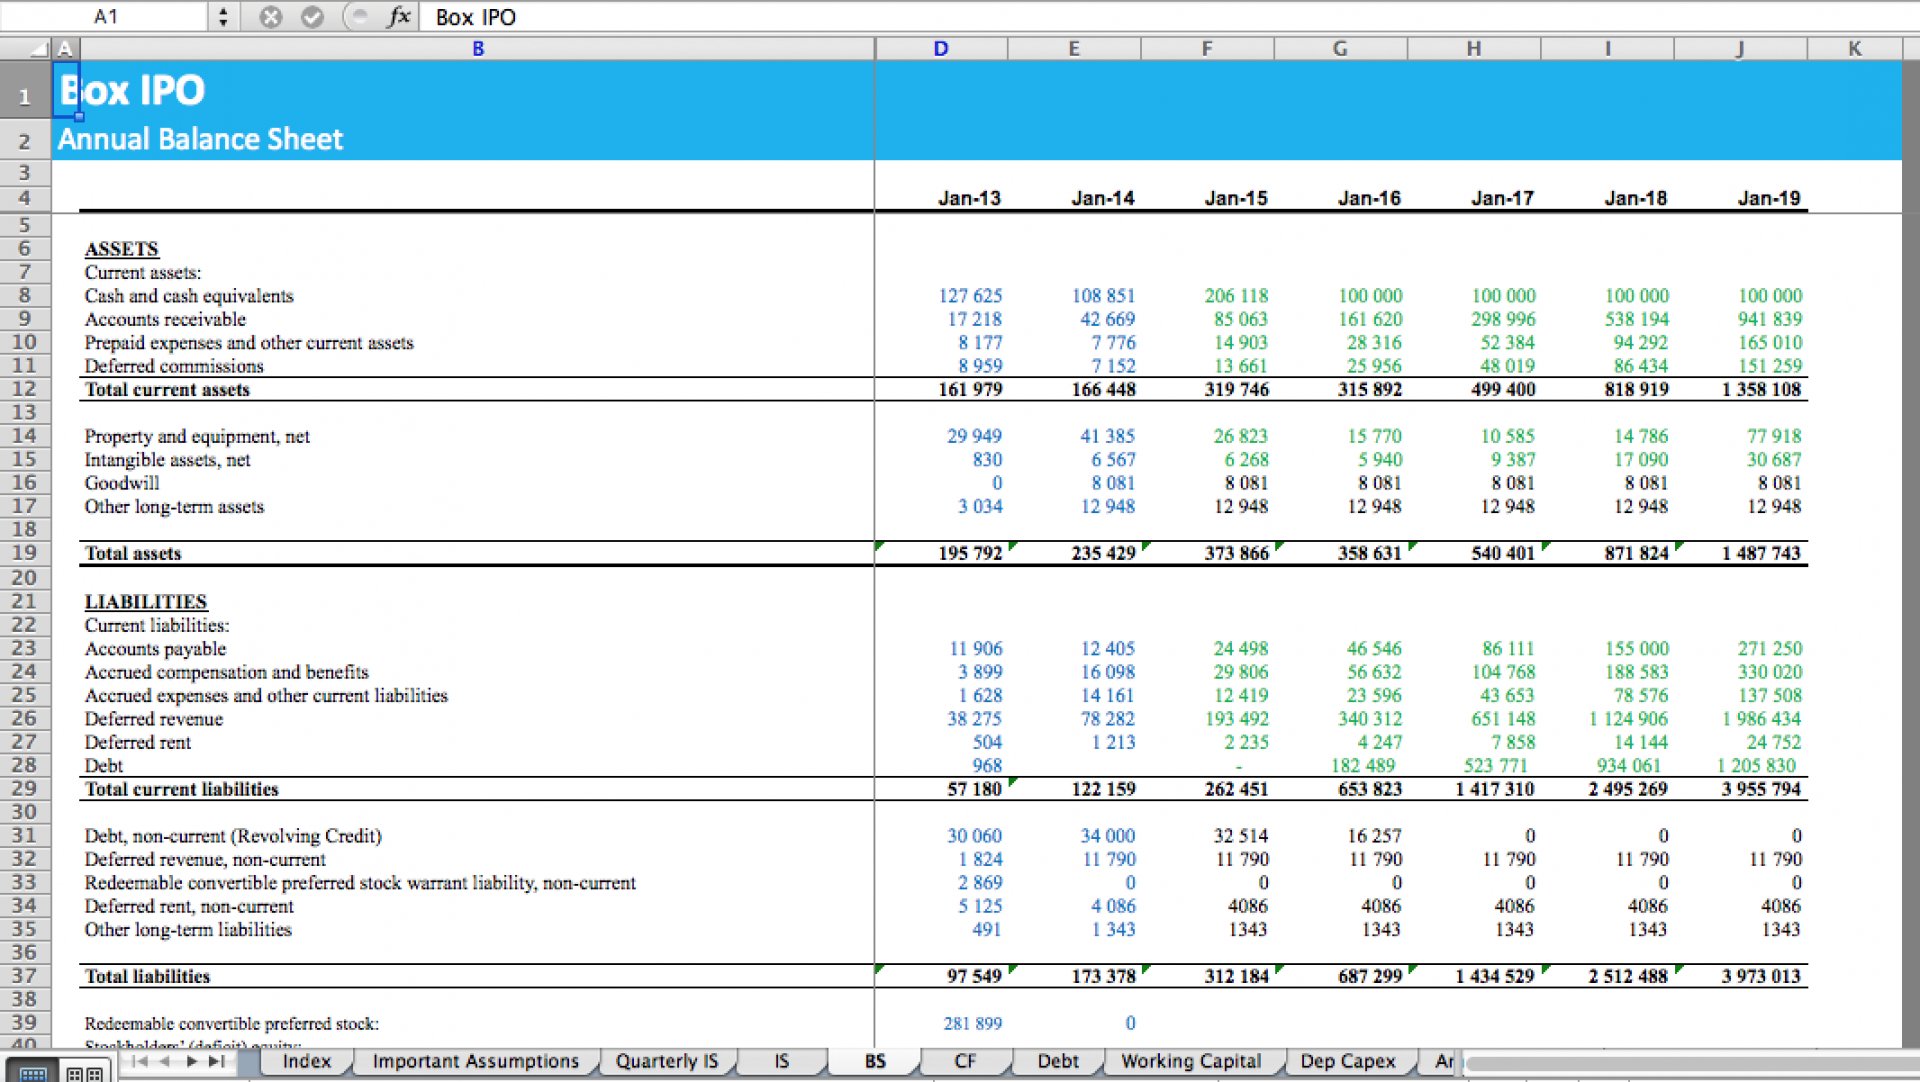Click the 'Goodwill' row label
1920x1082 pixels.
click(122, 483)
